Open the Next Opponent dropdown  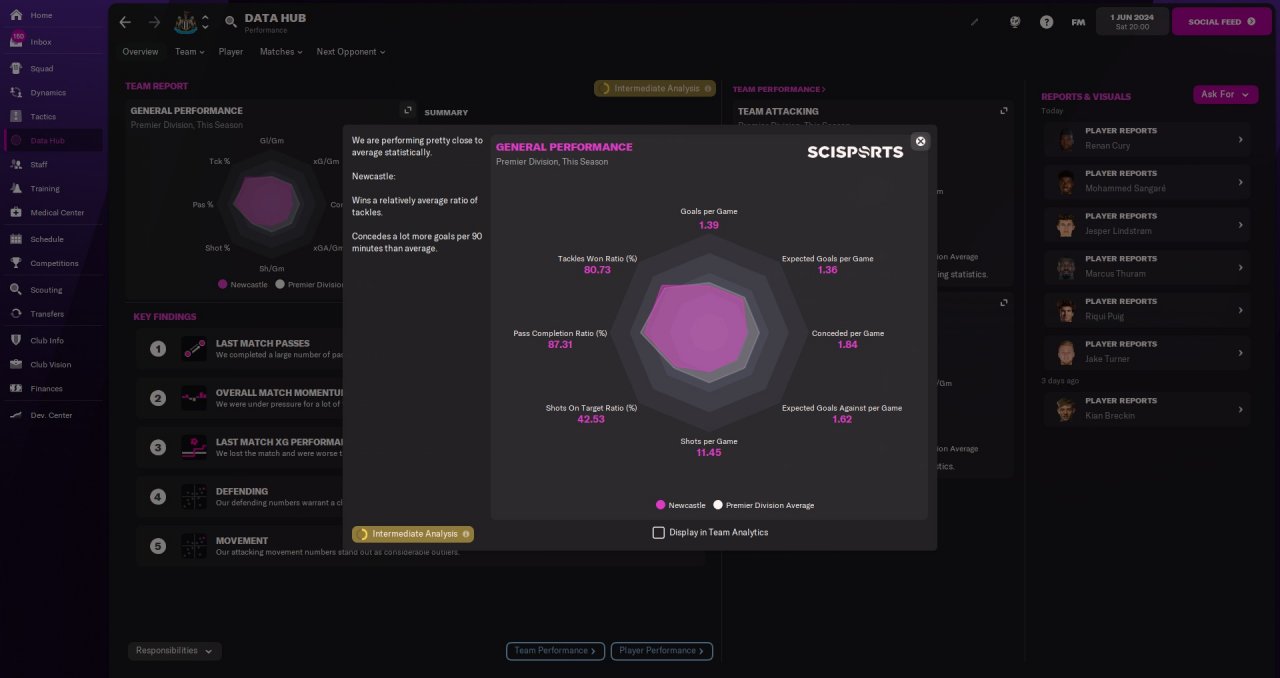click(x=350, y=52)
